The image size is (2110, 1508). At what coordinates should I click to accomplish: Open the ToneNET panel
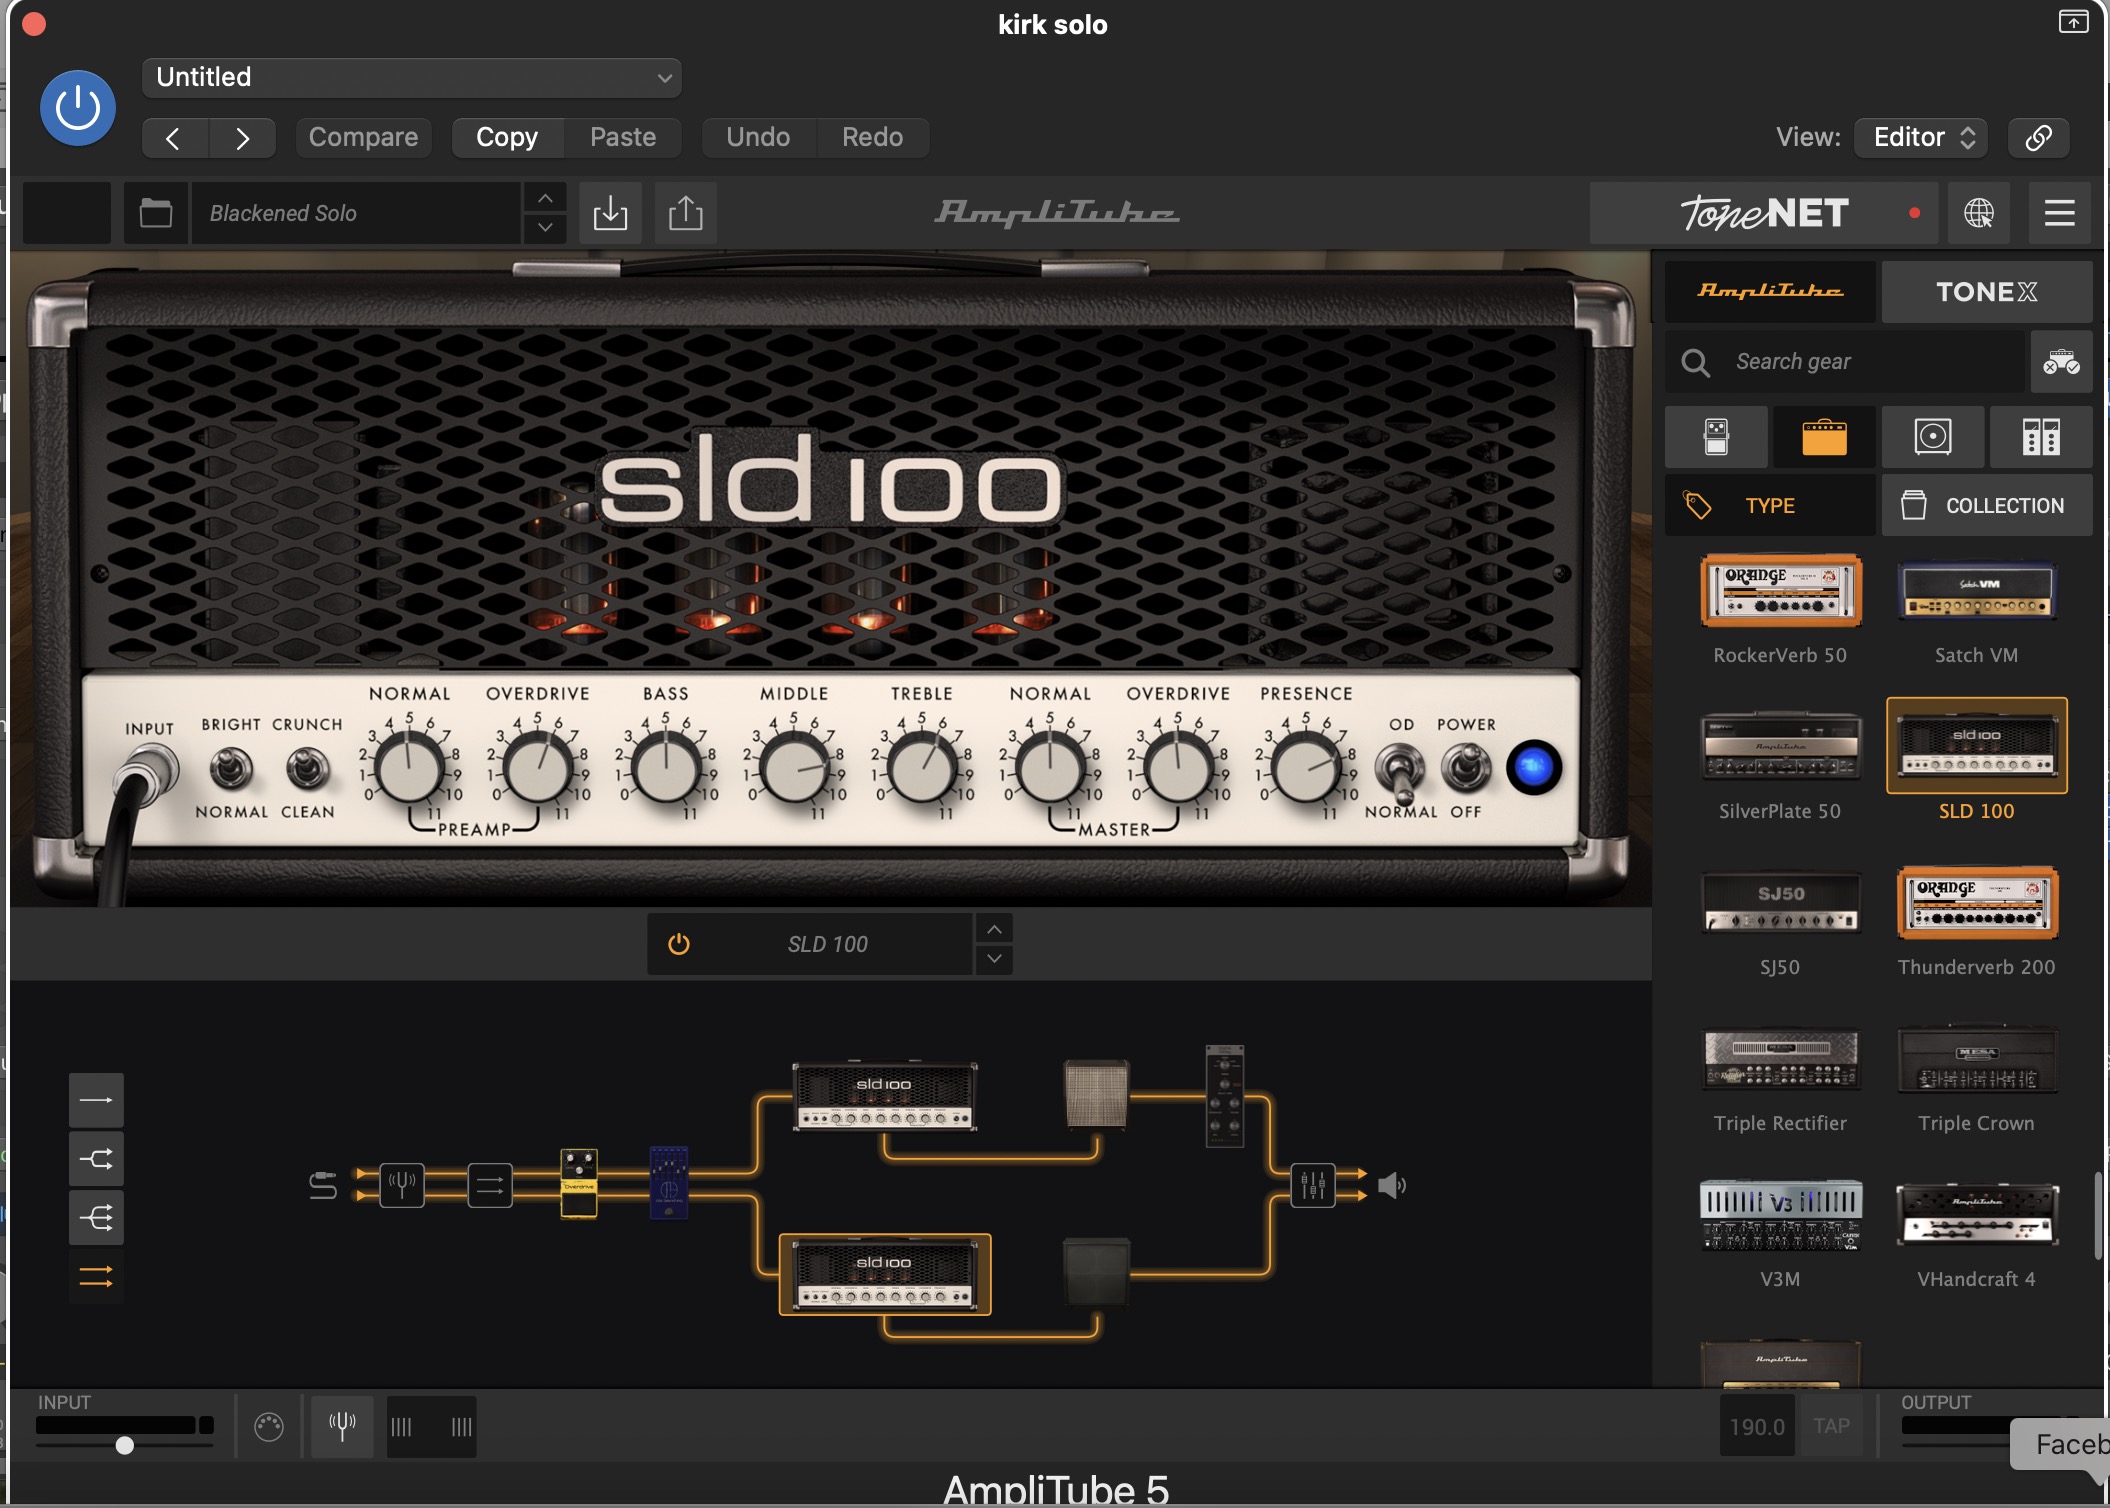tap(1763, 213)
